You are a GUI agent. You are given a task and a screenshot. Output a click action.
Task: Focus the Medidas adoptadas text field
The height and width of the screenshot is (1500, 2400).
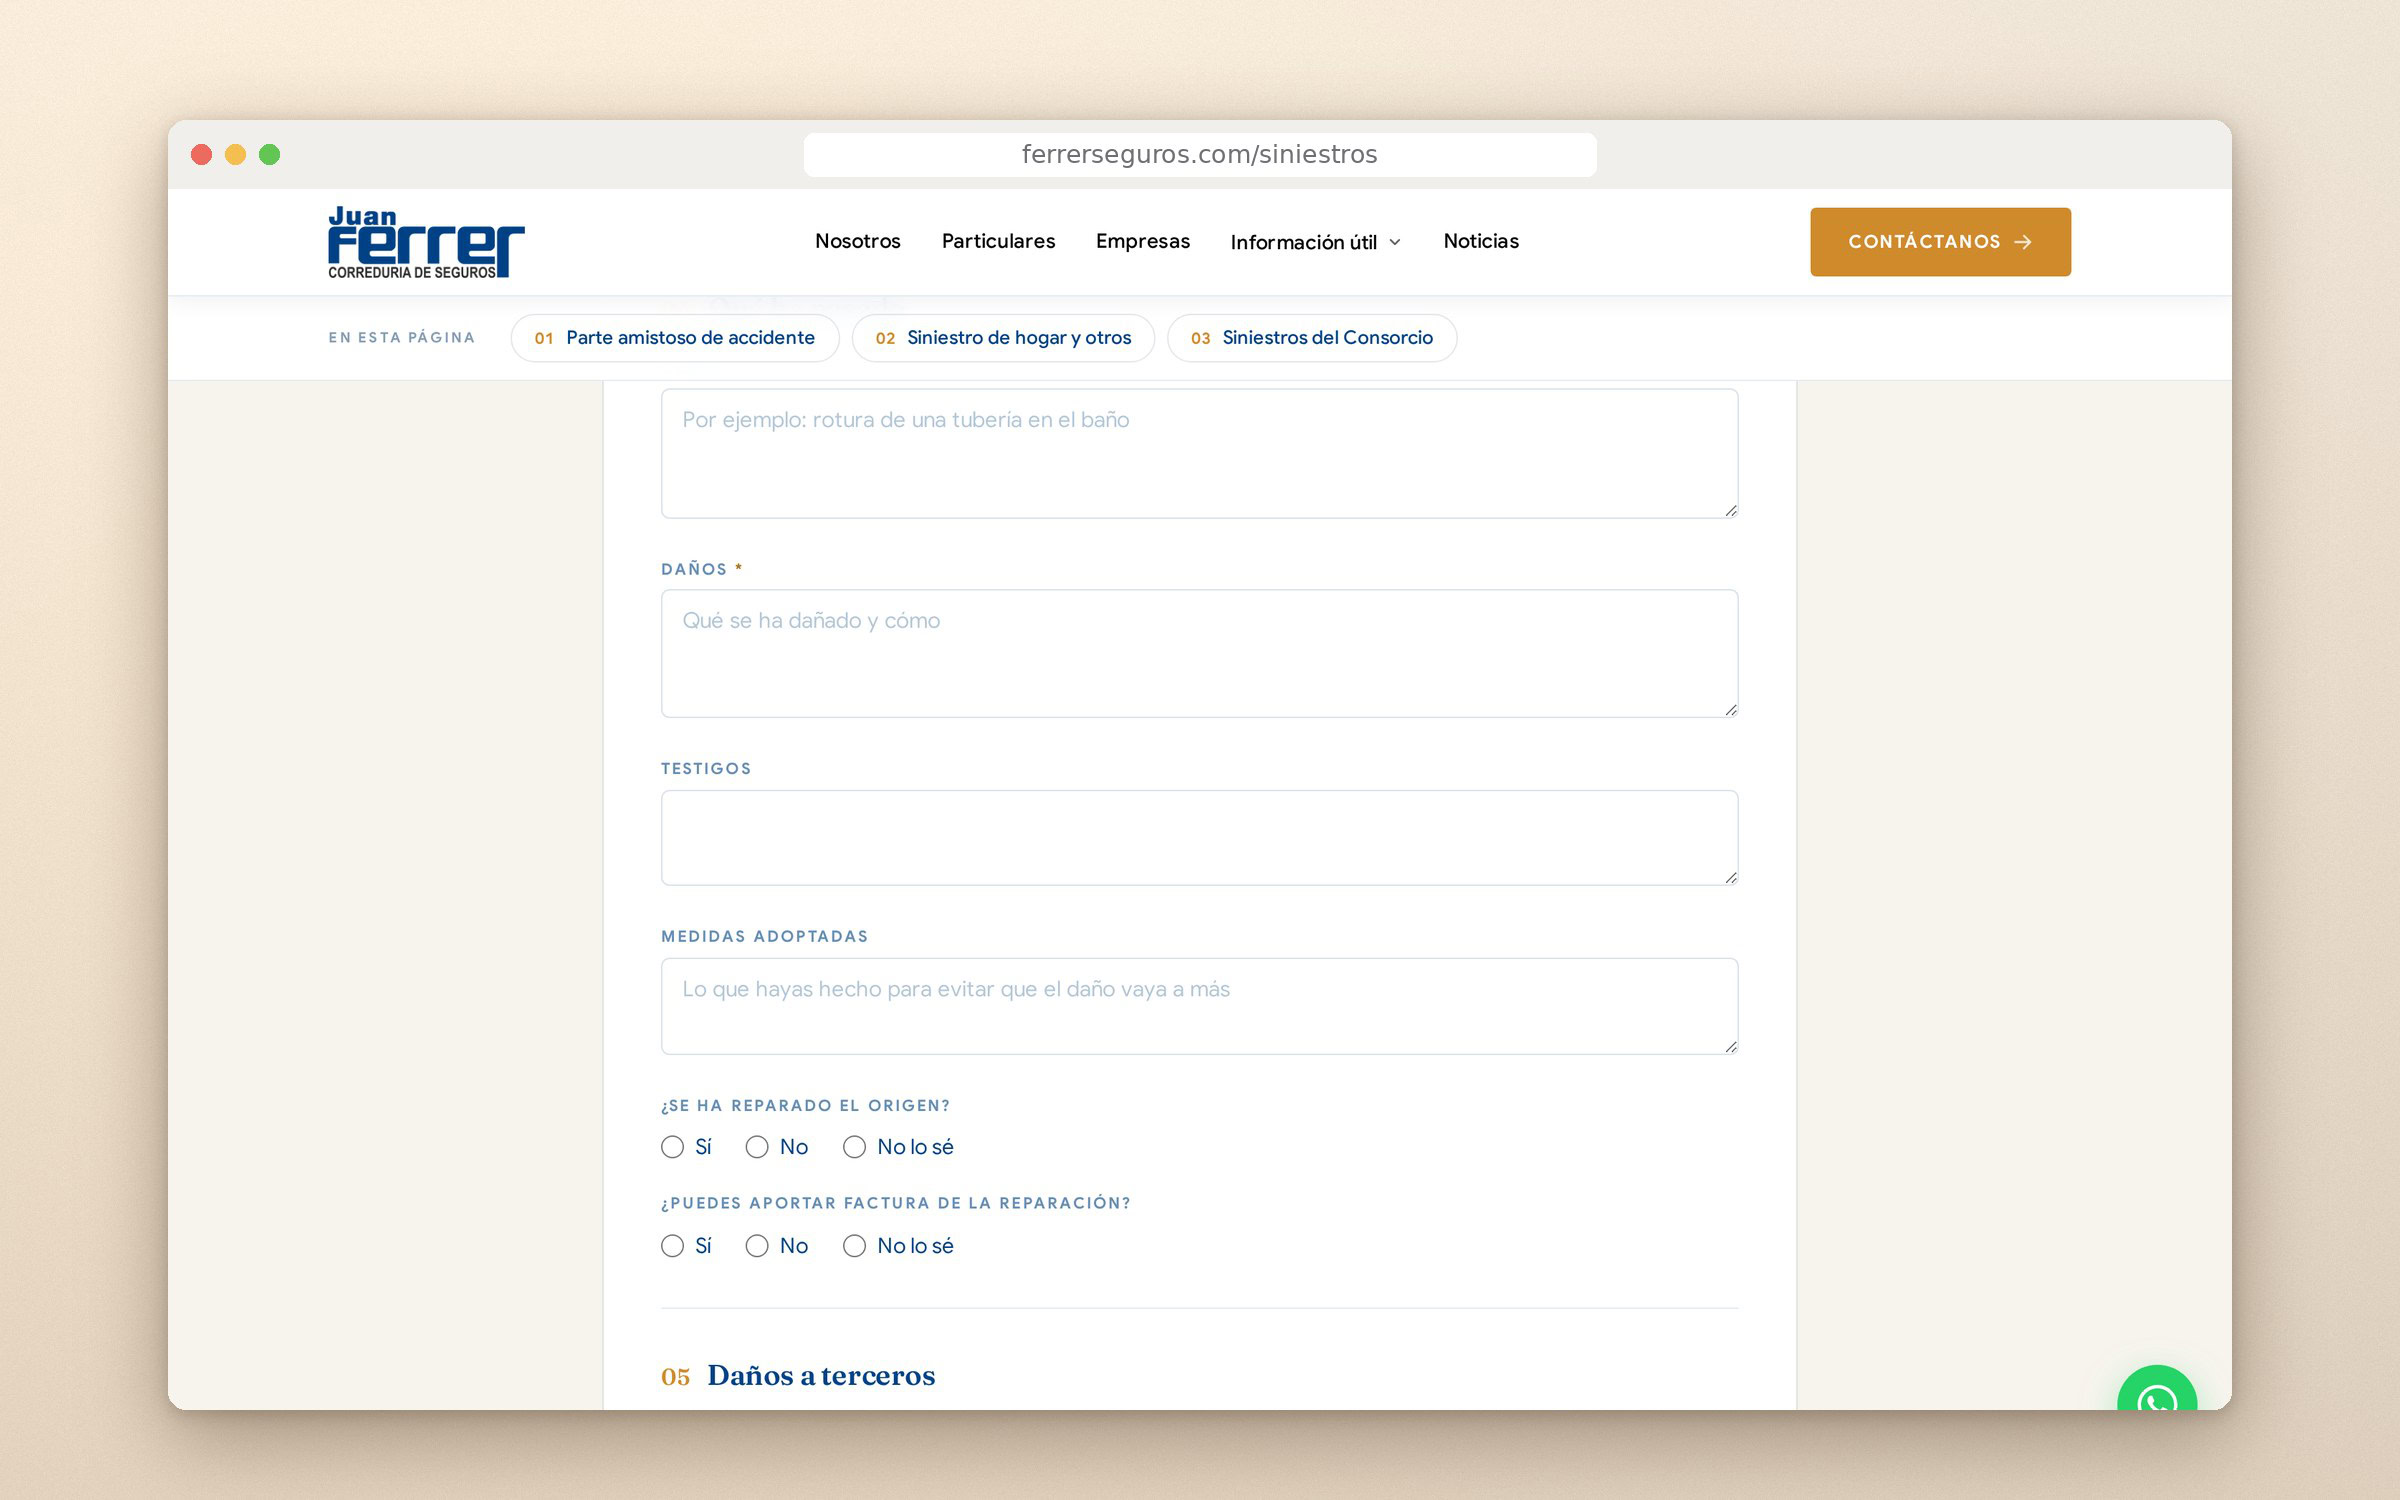pos(1199,1006)
